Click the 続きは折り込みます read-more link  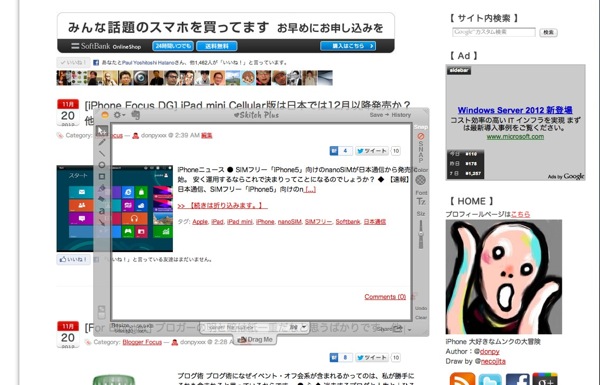(x=222, y=206)
